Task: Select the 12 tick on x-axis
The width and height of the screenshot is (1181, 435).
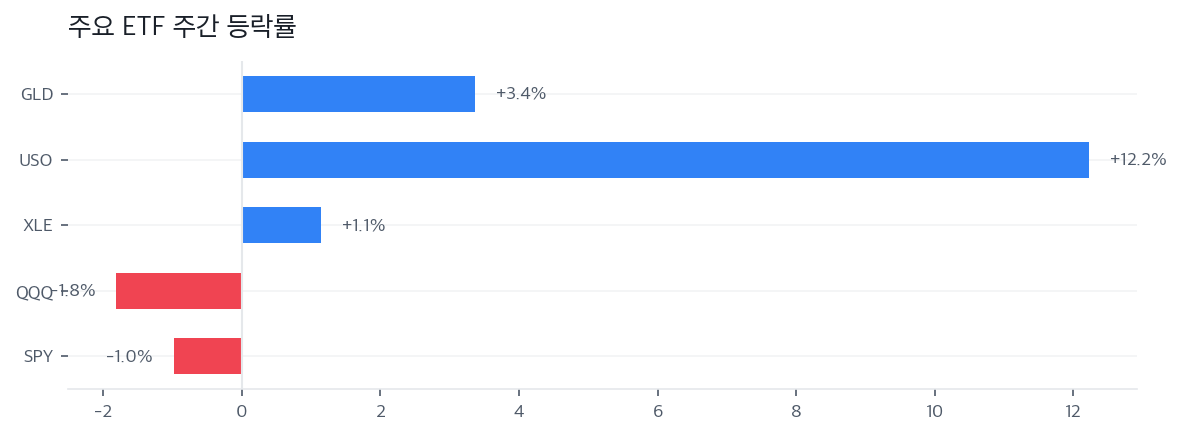Action: [1072, 412]
